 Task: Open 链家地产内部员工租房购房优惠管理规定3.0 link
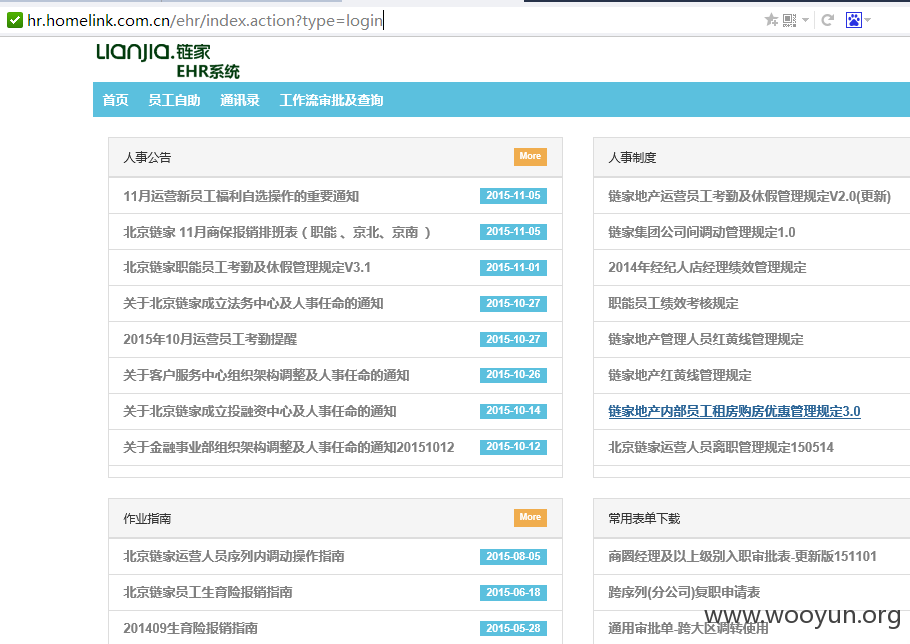tap(734, 411)
